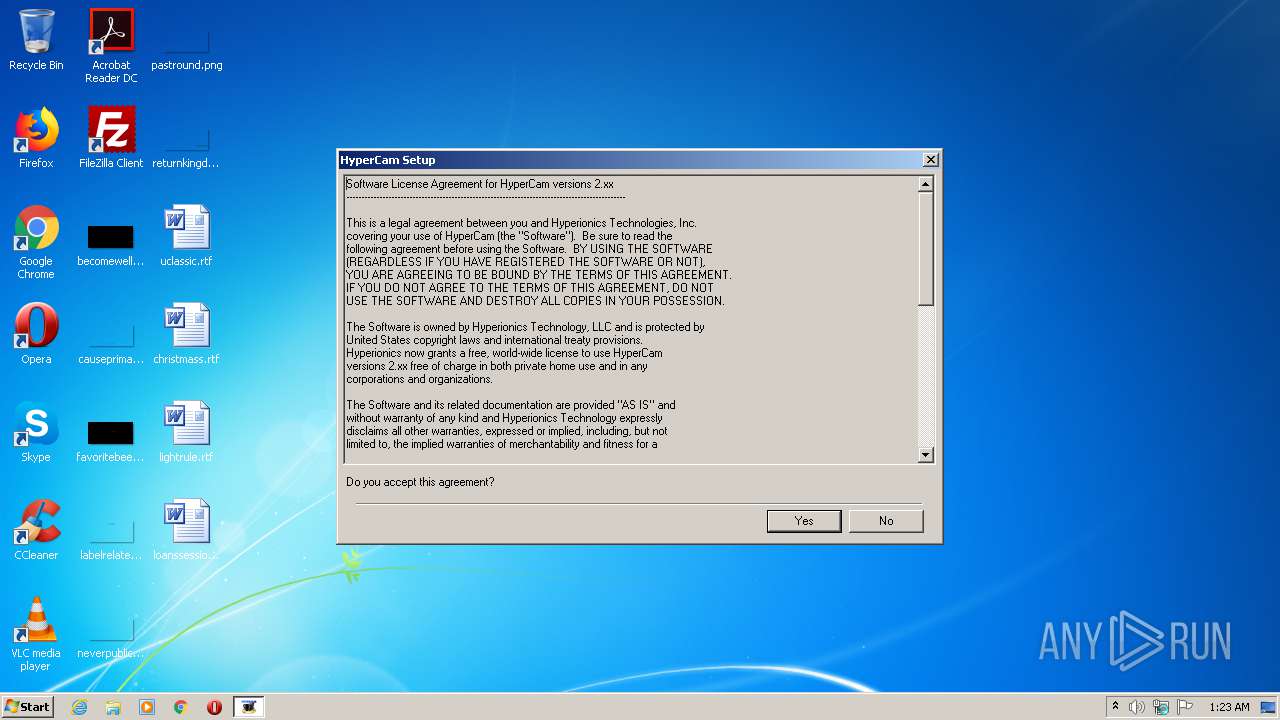Open the Start menu
The image size is (1280, 720).
[x=27, y=707]
